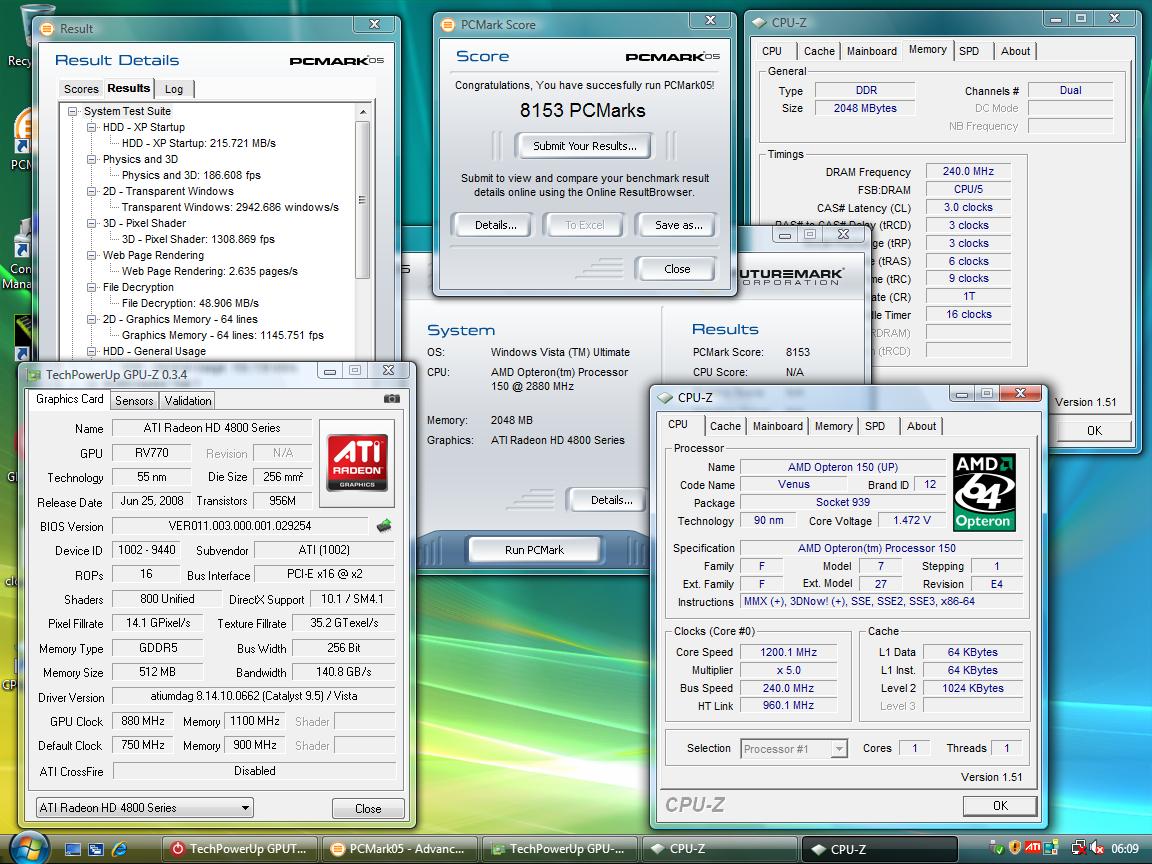Collapse the 3D - Pixel Shader node
This screenshot has width=1152, height=864.
pyautogui.click(x=92, y=223)
